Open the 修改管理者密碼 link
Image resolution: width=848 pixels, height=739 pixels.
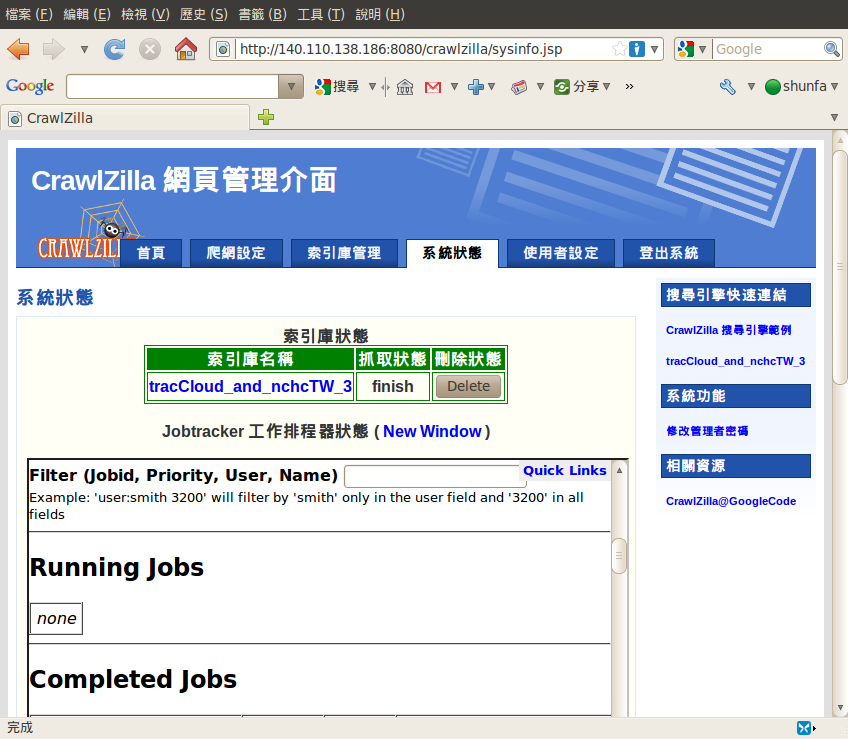coord(707,431)
